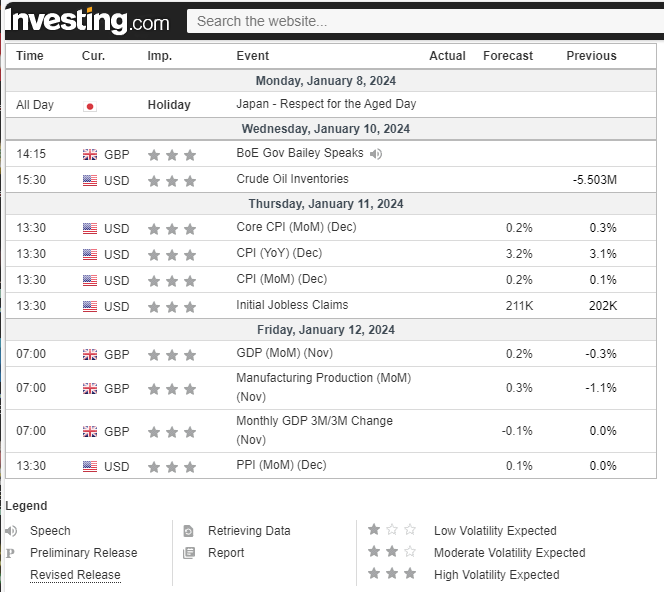
Task: Open the CPI (YoY) (Dec) event
Action: (x=279, y=253)
